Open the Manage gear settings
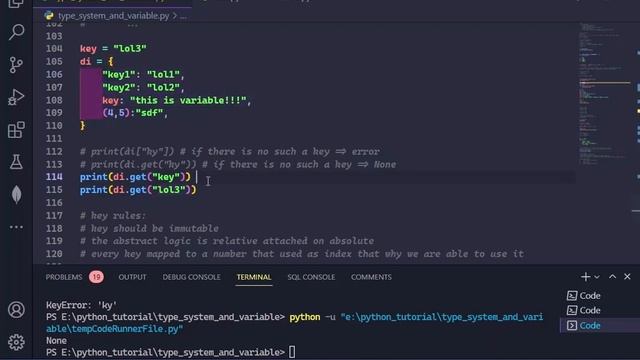The height and width of the screenshot is (360, 640). pos(16,342)
